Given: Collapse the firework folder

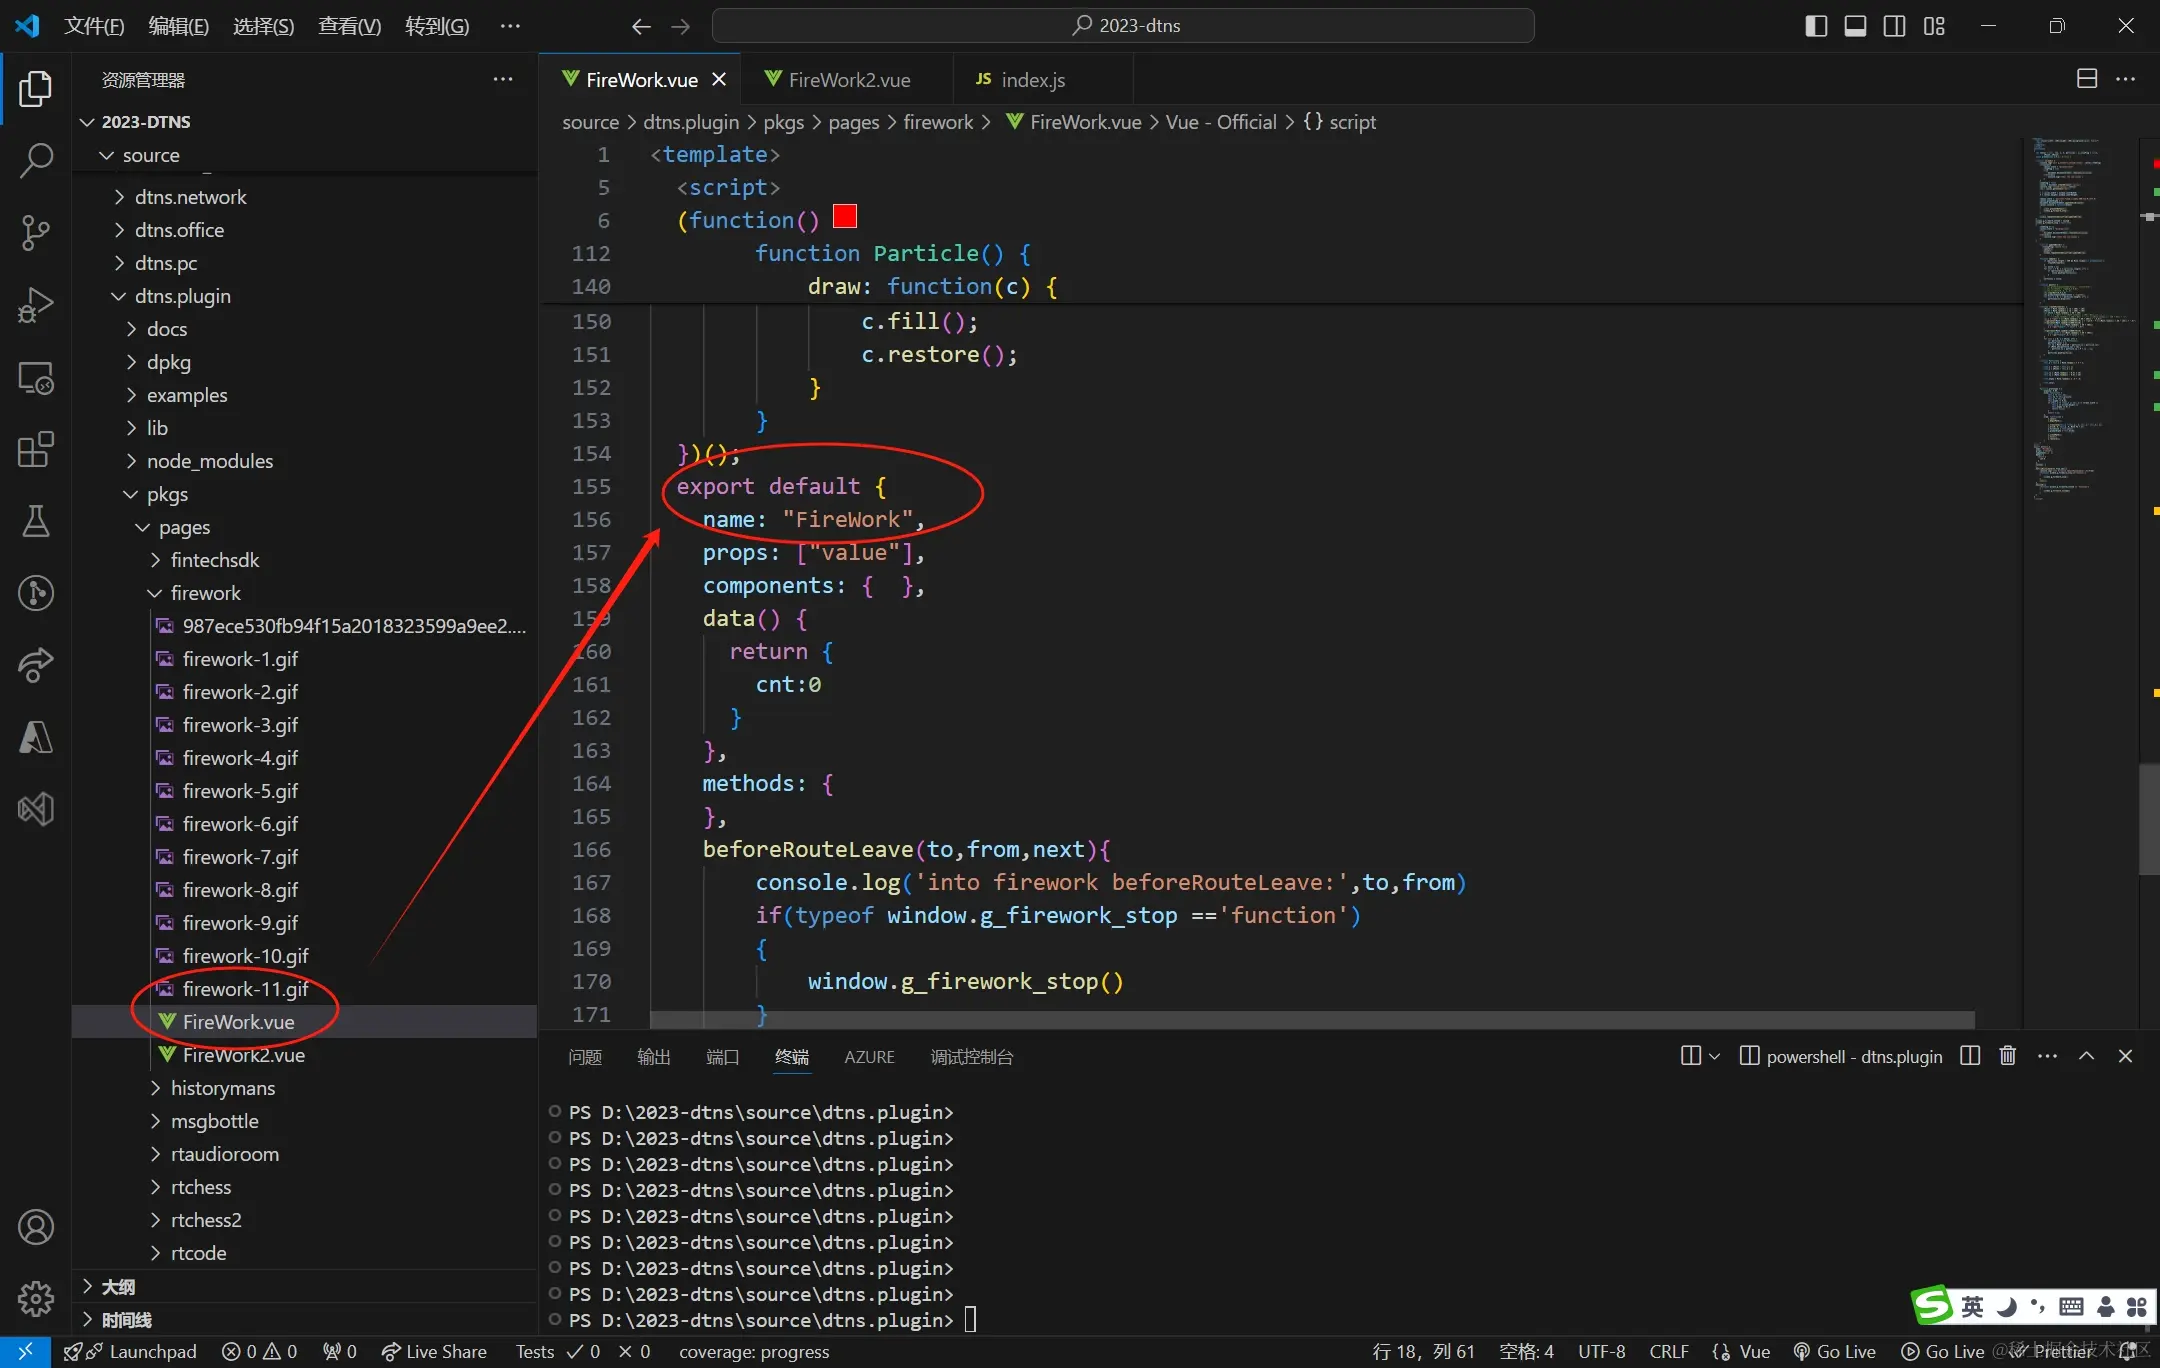Looking at the screenshot, I should pyautogui.click(x=205, y=593).
